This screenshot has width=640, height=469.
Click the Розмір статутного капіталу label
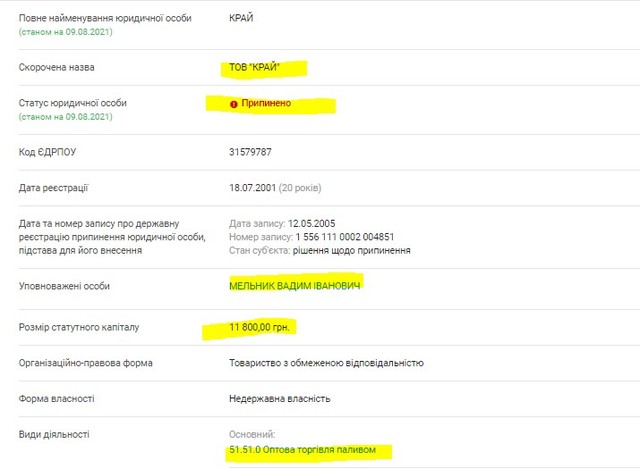pos(81,327)
